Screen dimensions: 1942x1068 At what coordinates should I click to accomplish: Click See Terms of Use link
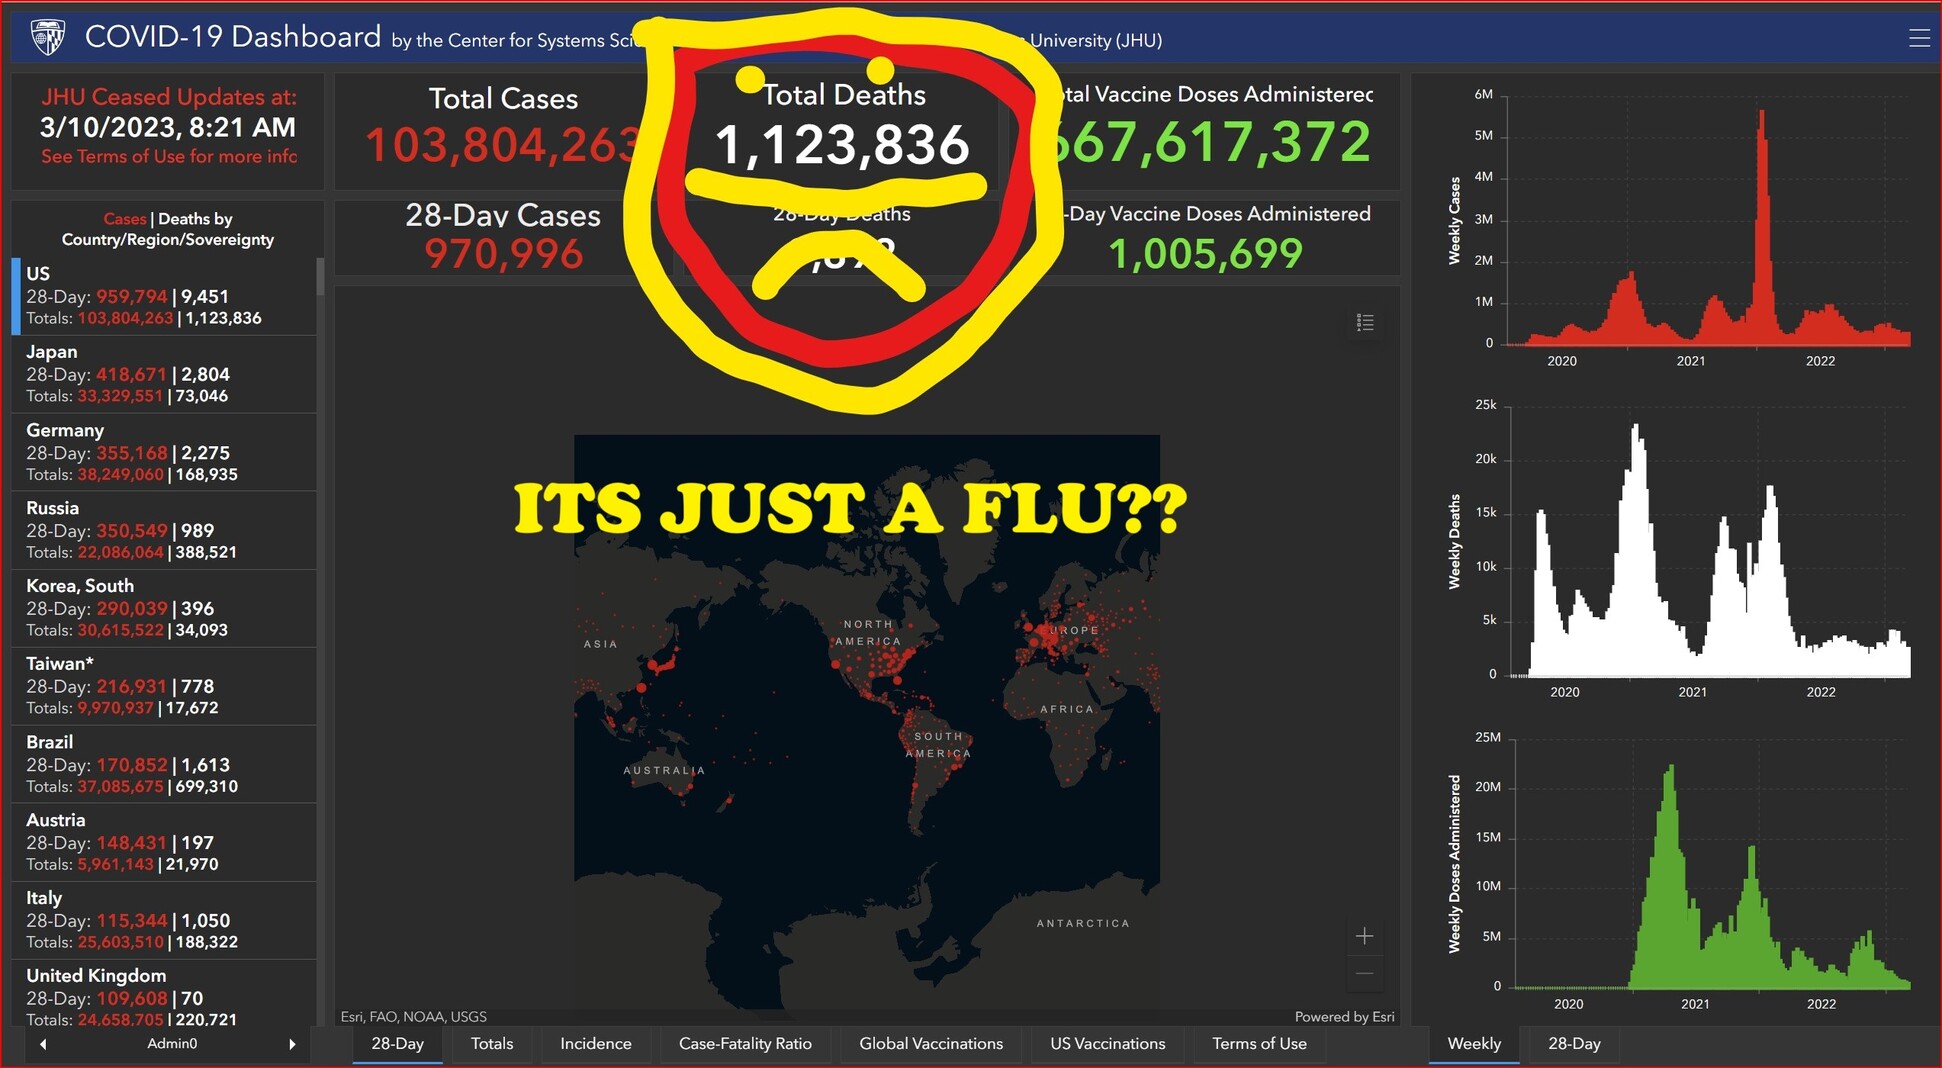pos(168,157)
